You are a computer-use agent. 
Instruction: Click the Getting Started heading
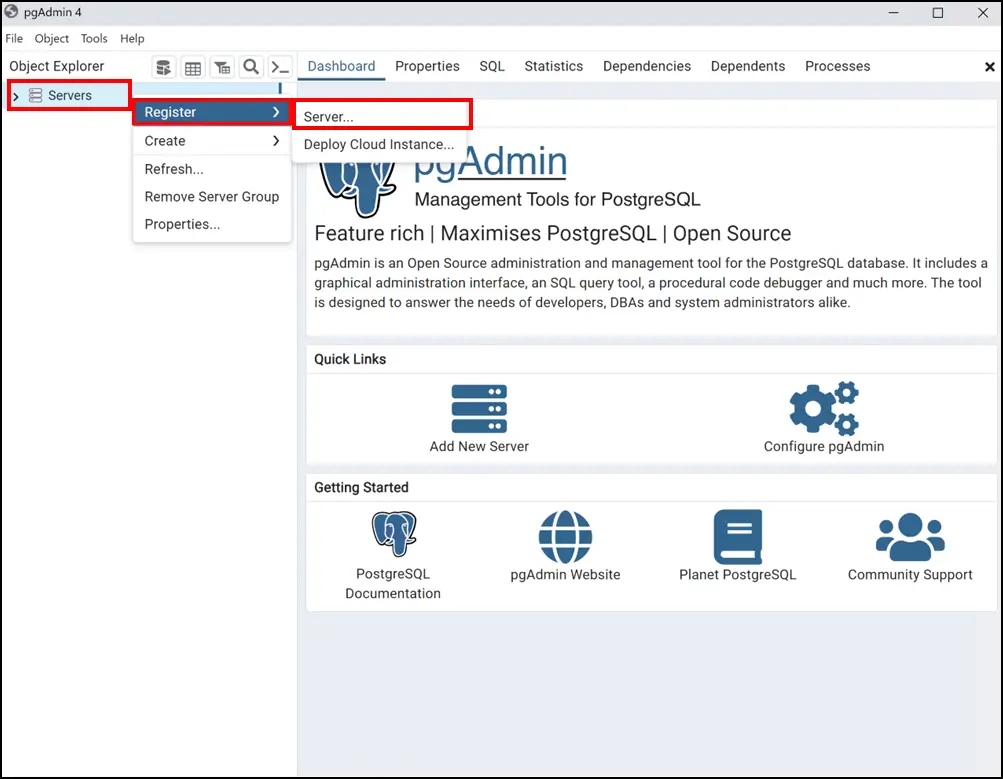(361, 487)
